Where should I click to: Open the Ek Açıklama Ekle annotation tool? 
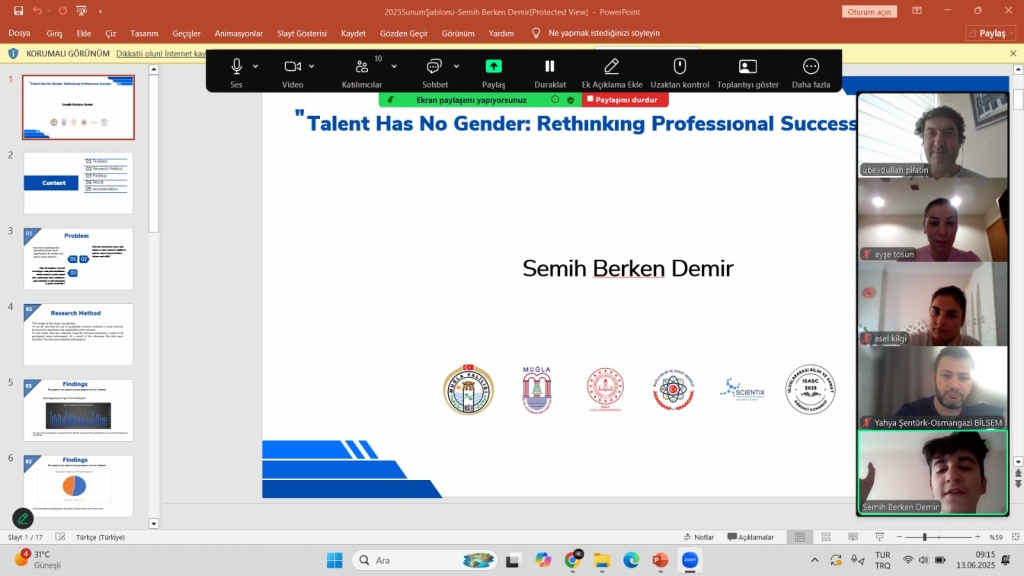point(612,67)
